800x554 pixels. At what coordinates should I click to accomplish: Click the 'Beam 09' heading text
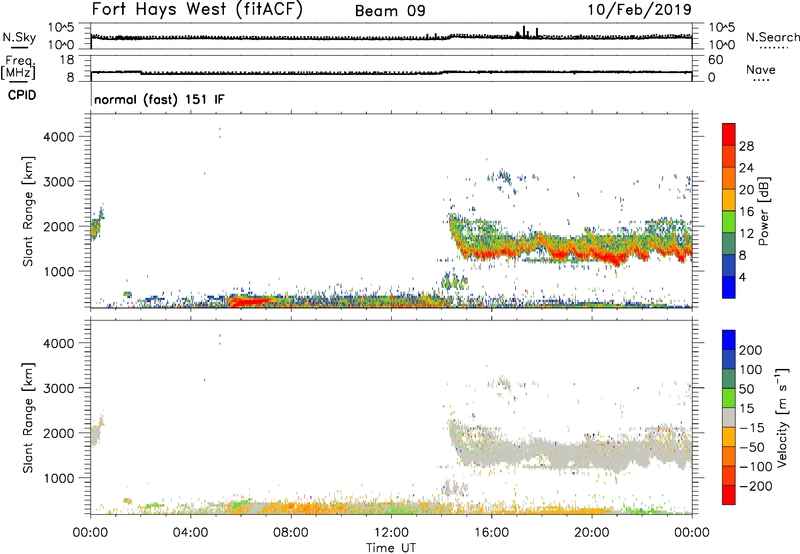[x=390, y=11]
